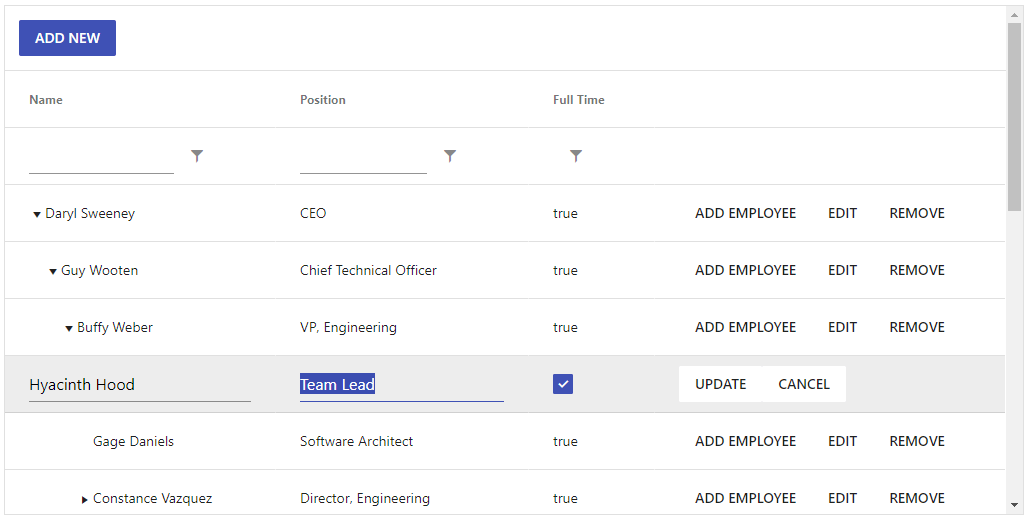This screenshot has width=1032, height=520.
Task: Edit the Guy Wooten row
Action: (x=842, y=271)
